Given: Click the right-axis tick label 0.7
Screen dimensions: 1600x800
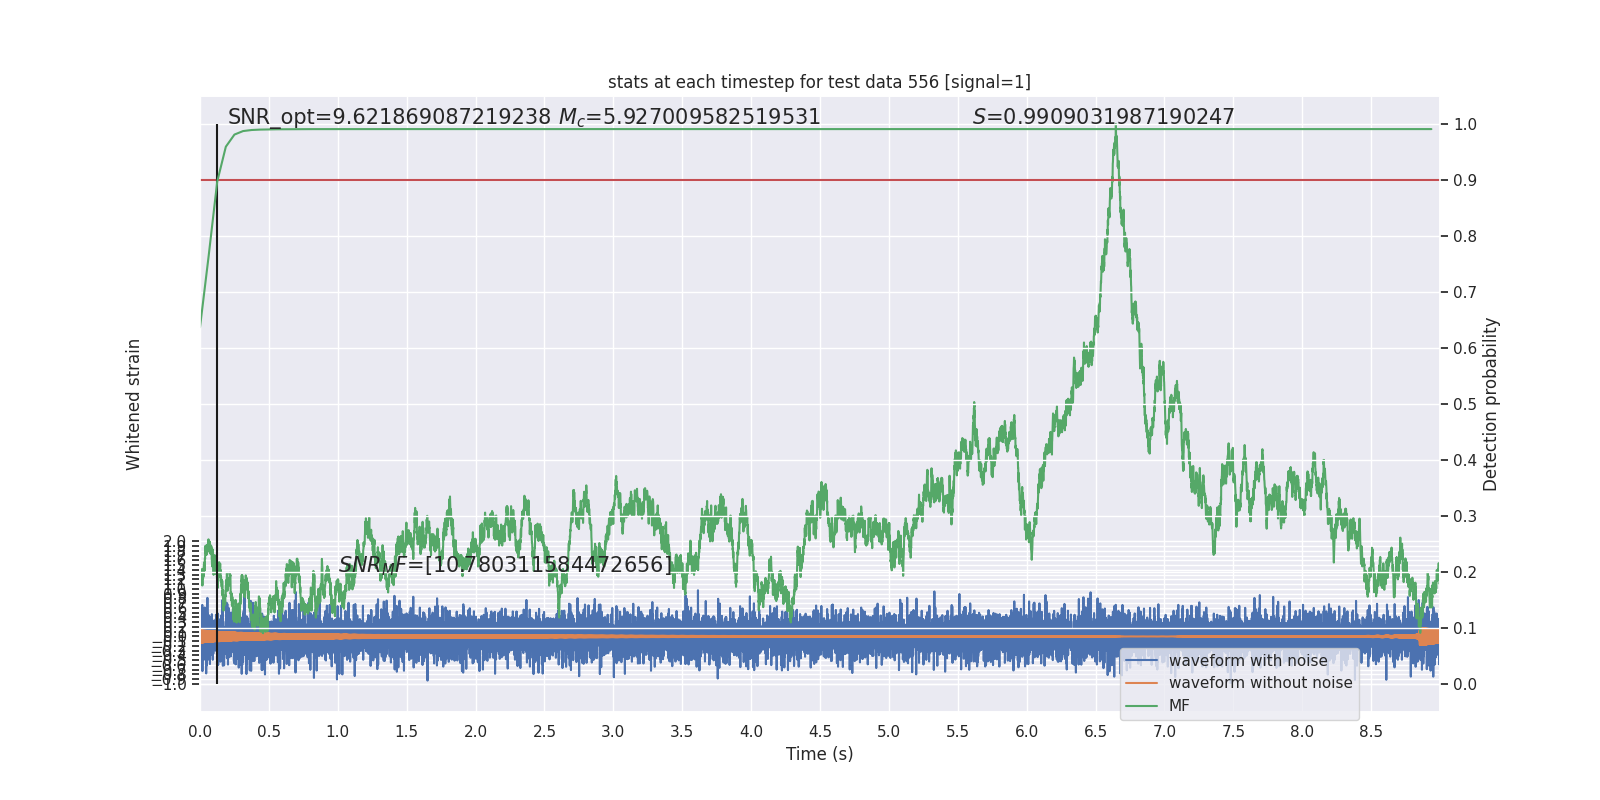Looking at the screenshot, I should click(x=1465, y=293).
